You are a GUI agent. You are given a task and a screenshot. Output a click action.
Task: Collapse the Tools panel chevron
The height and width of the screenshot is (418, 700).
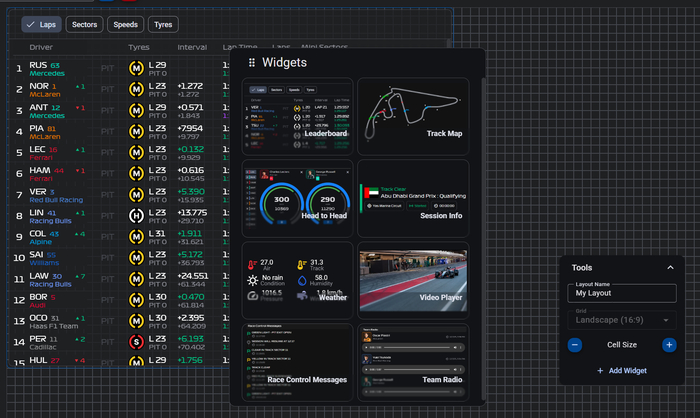click(x=670, y=268)
